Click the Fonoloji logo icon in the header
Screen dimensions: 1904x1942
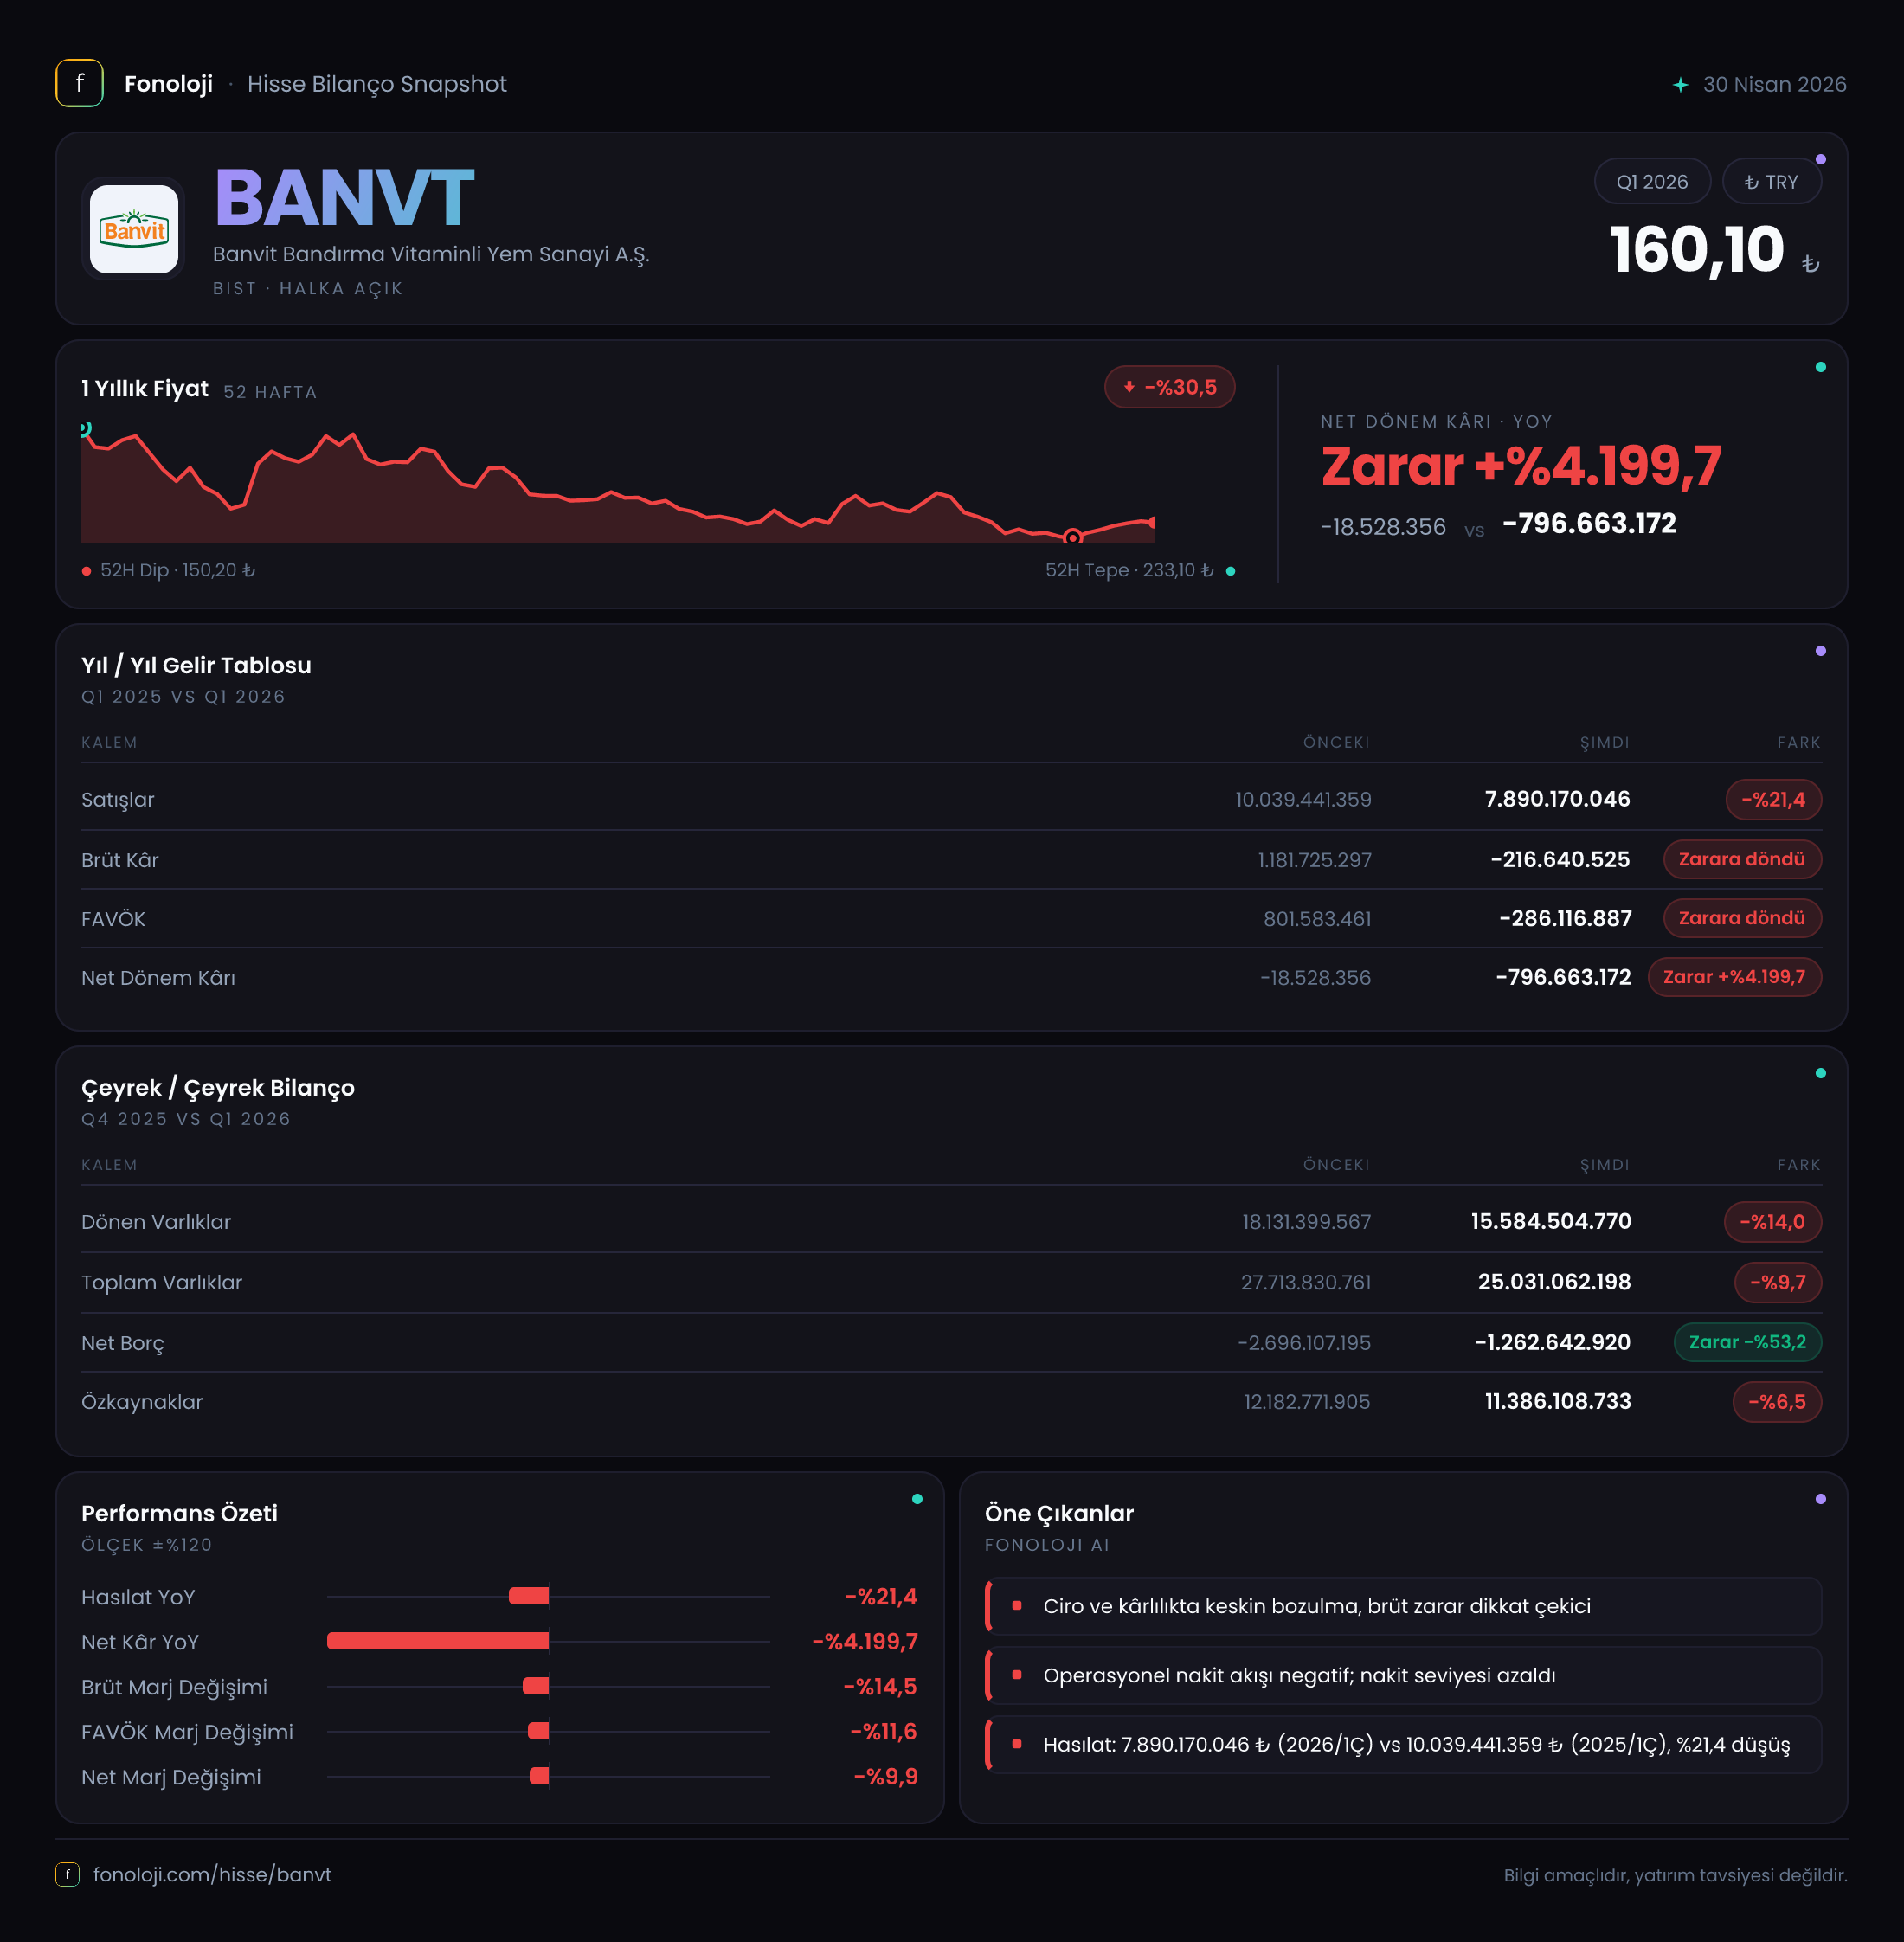tap(79, 83)
